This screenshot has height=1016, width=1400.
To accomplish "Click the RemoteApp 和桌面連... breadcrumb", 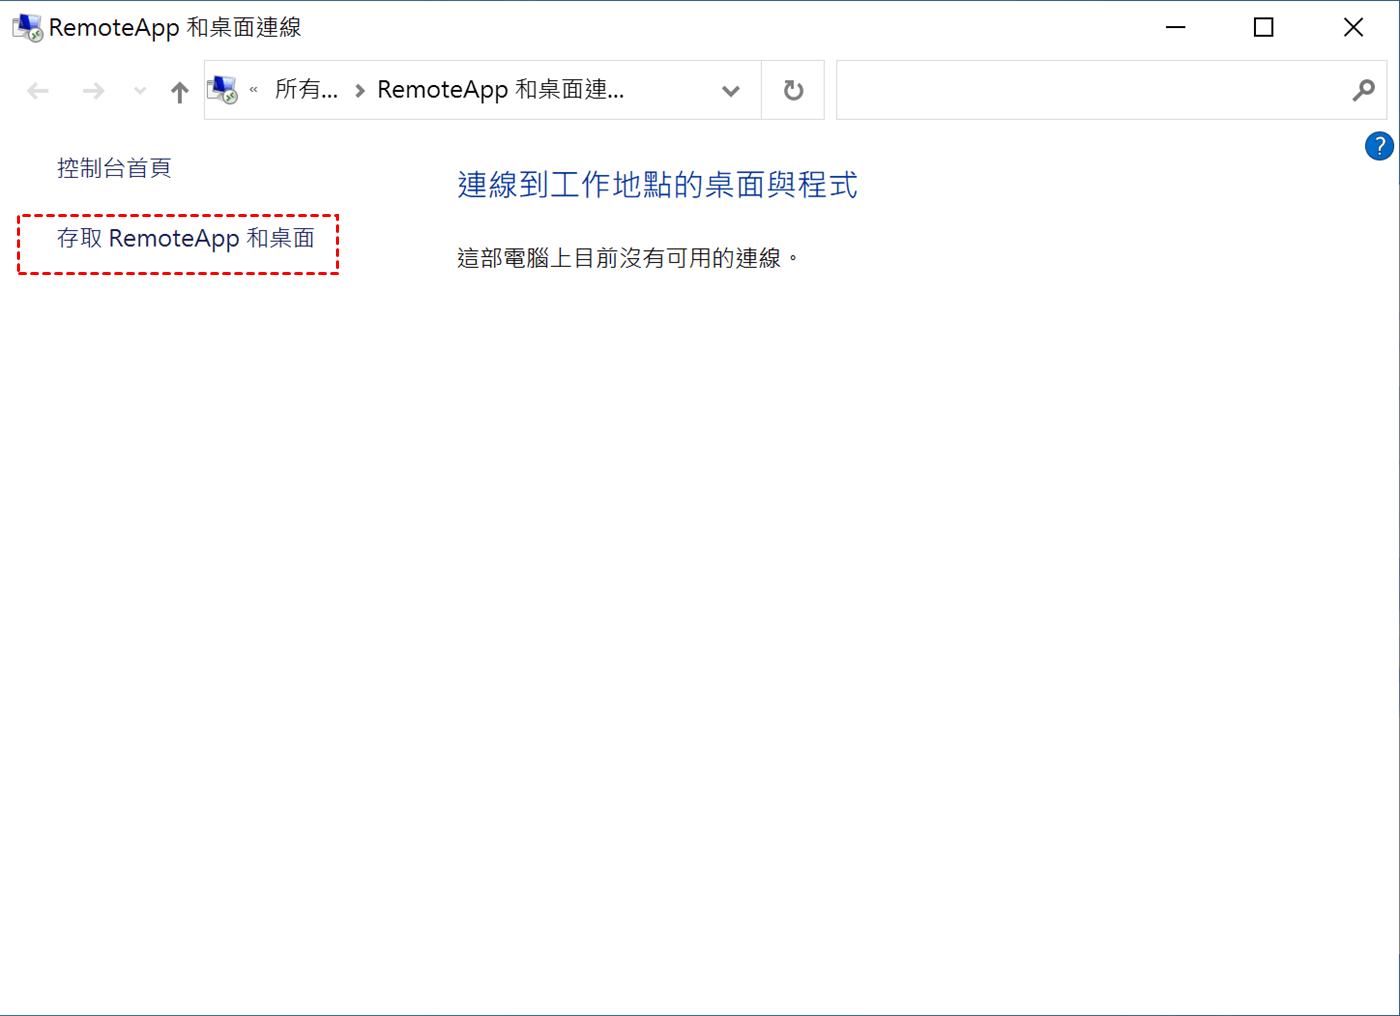I will 500,90.
